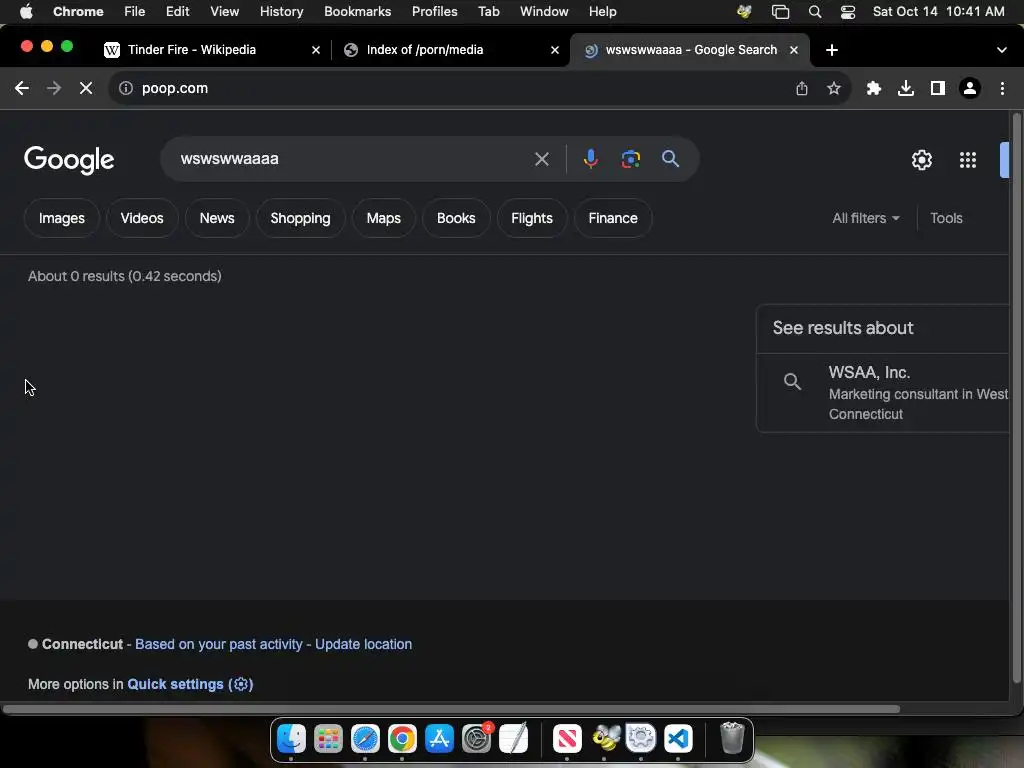The image size is (1024, 768).
Task: Open Finder from the dock
Action: click(x=291, y=739)
